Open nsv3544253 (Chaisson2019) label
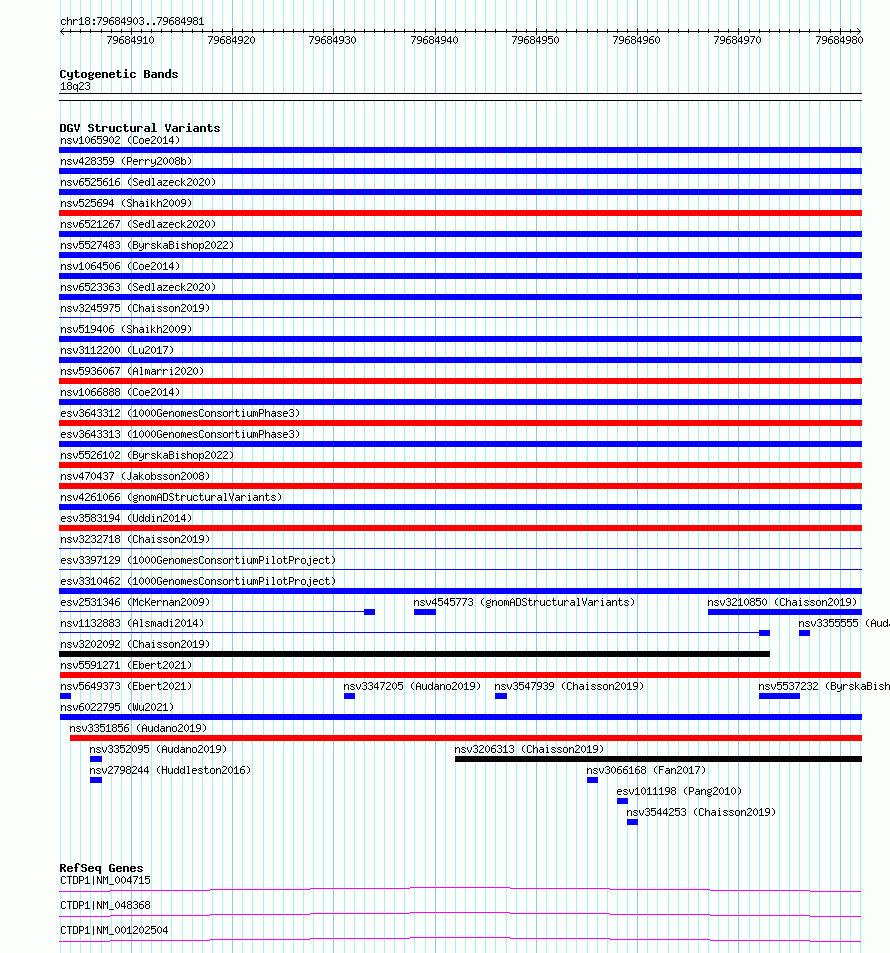 (701, 812)
